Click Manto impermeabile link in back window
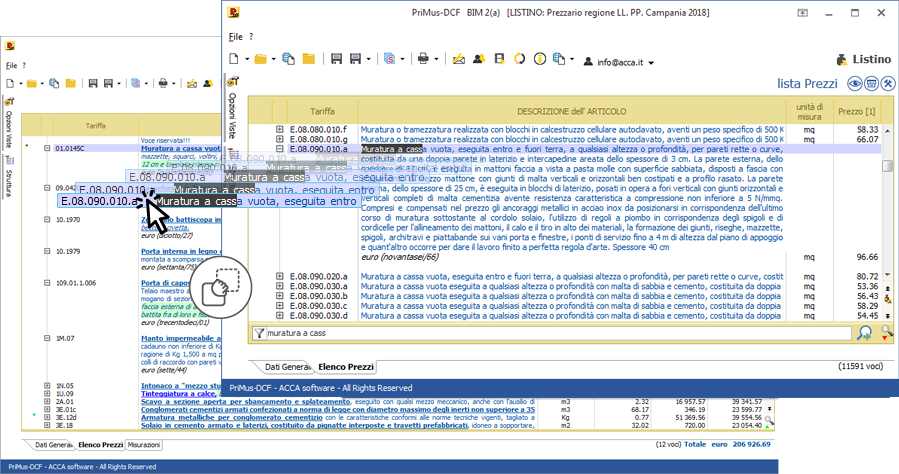Viewport: 899px width, 474px height. 181,338
